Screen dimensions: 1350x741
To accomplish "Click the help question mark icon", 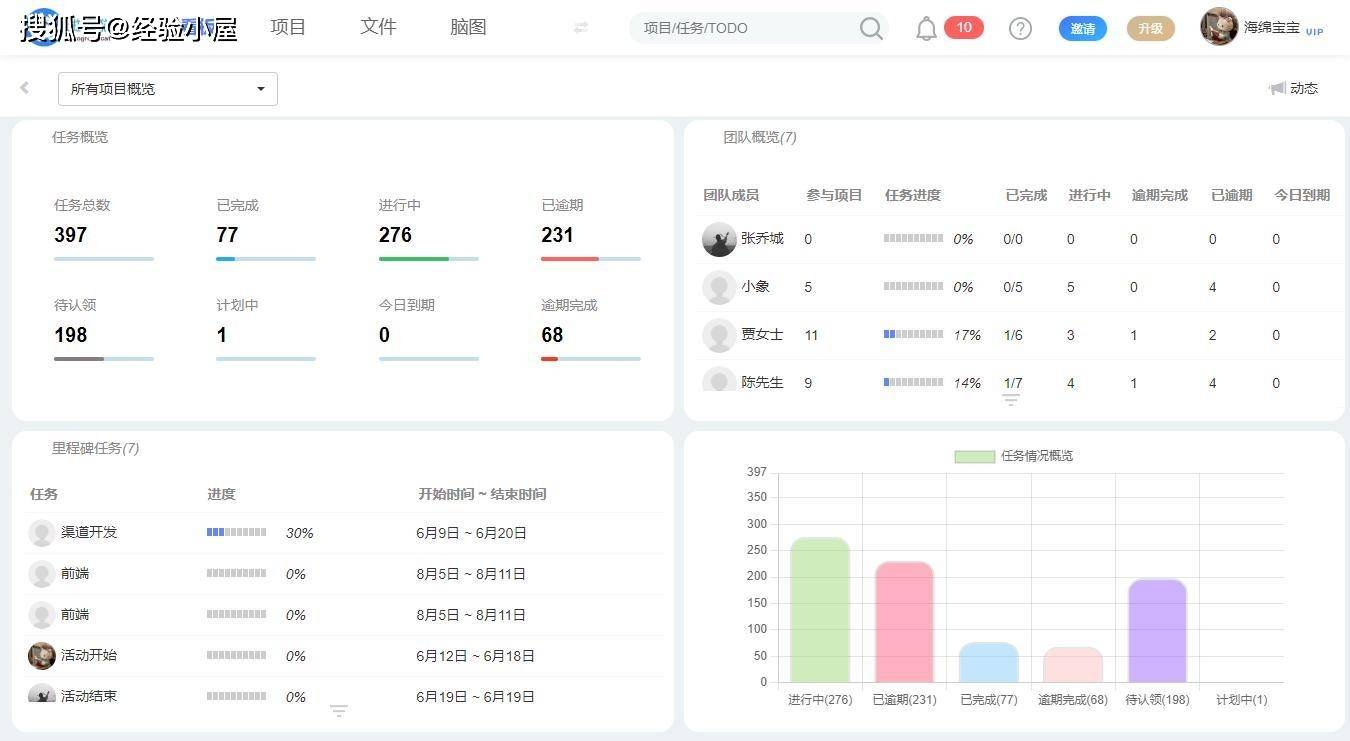I will coord(1020,29).
